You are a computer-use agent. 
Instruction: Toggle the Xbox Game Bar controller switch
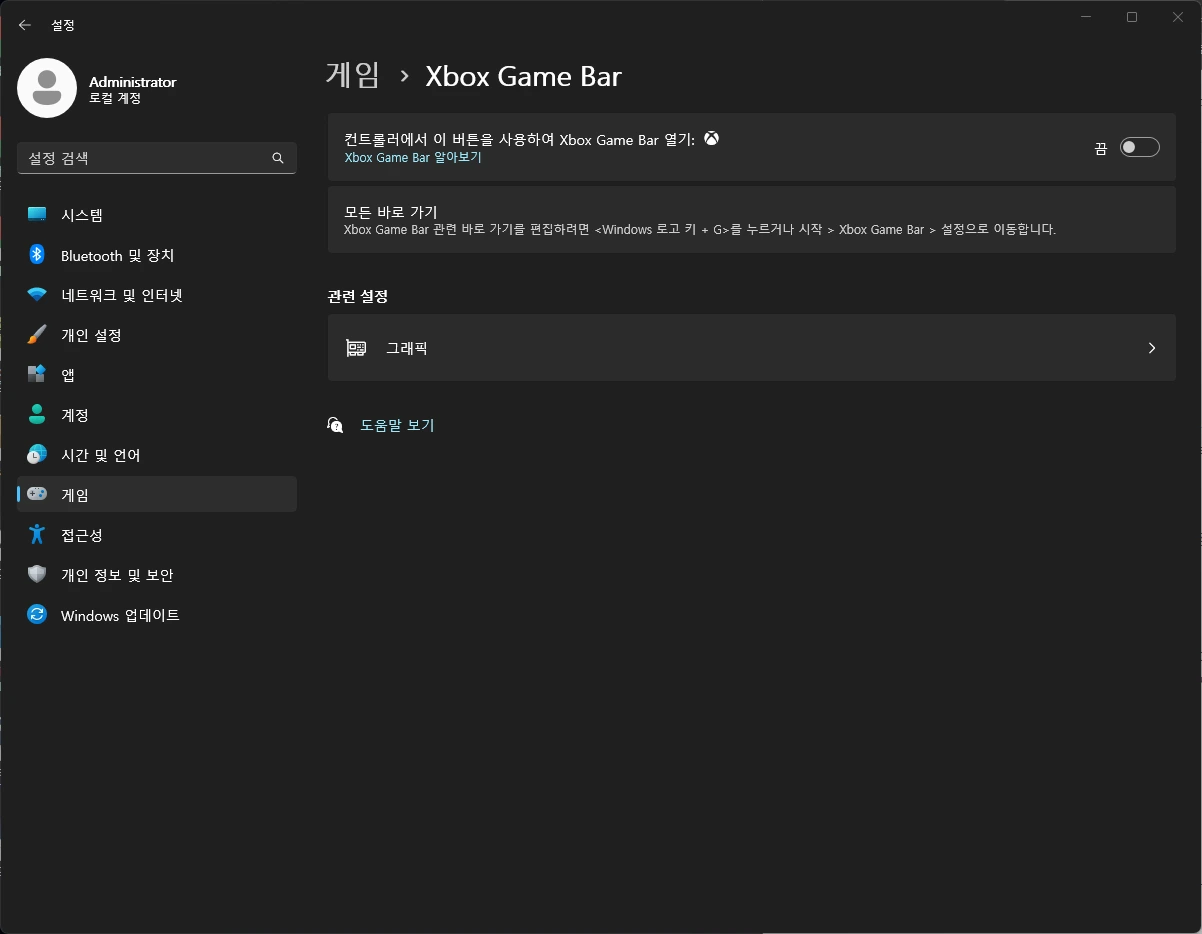coord(1139,147)
